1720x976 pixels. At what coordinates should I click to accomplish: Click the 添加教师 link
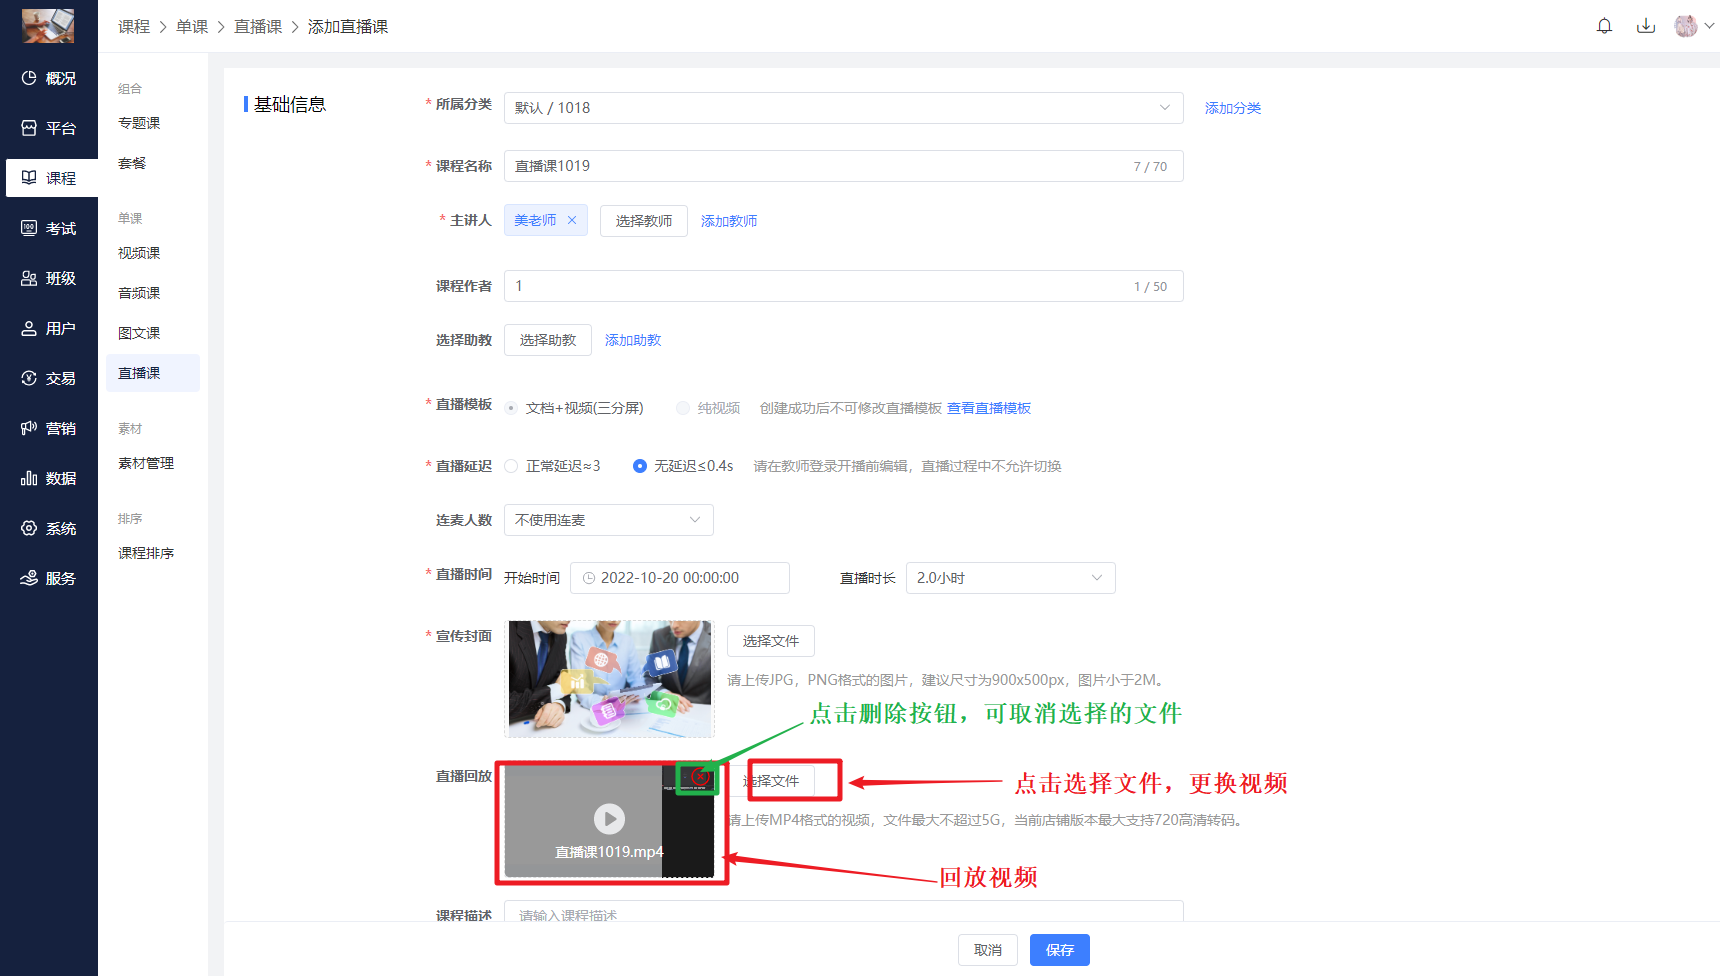point(729,221)
